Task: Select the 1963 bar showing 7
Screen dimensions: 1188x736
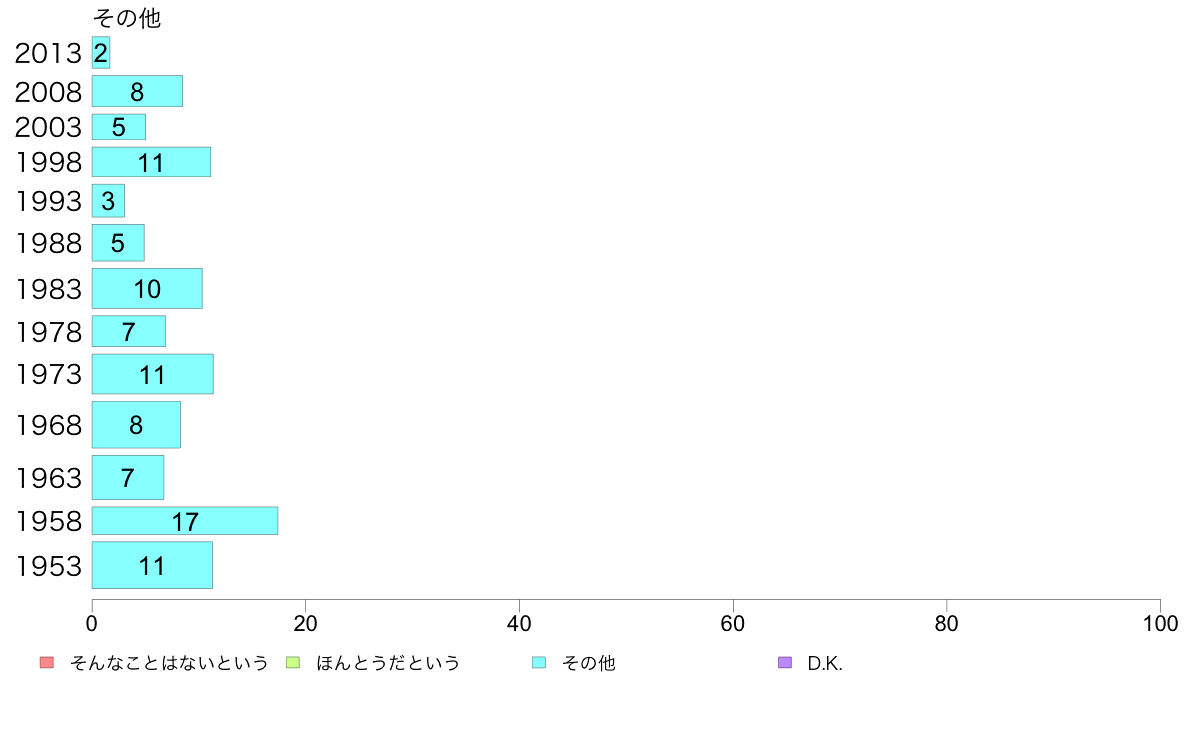Action: tap(128, 478)
